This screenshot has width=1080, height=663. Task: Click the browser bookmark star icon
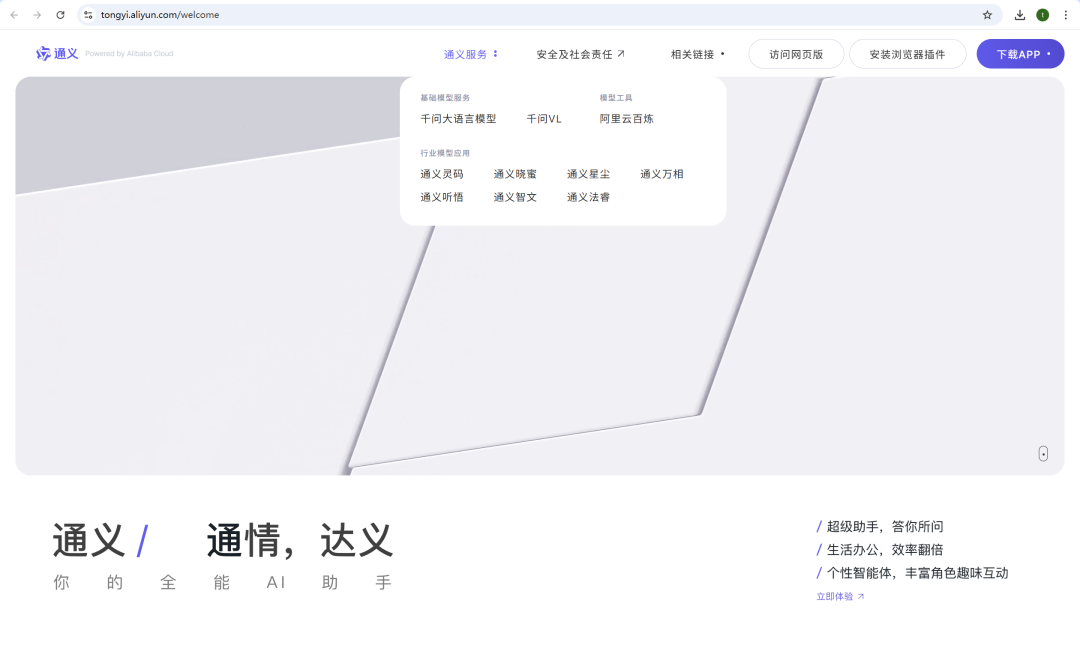(987, 15)
